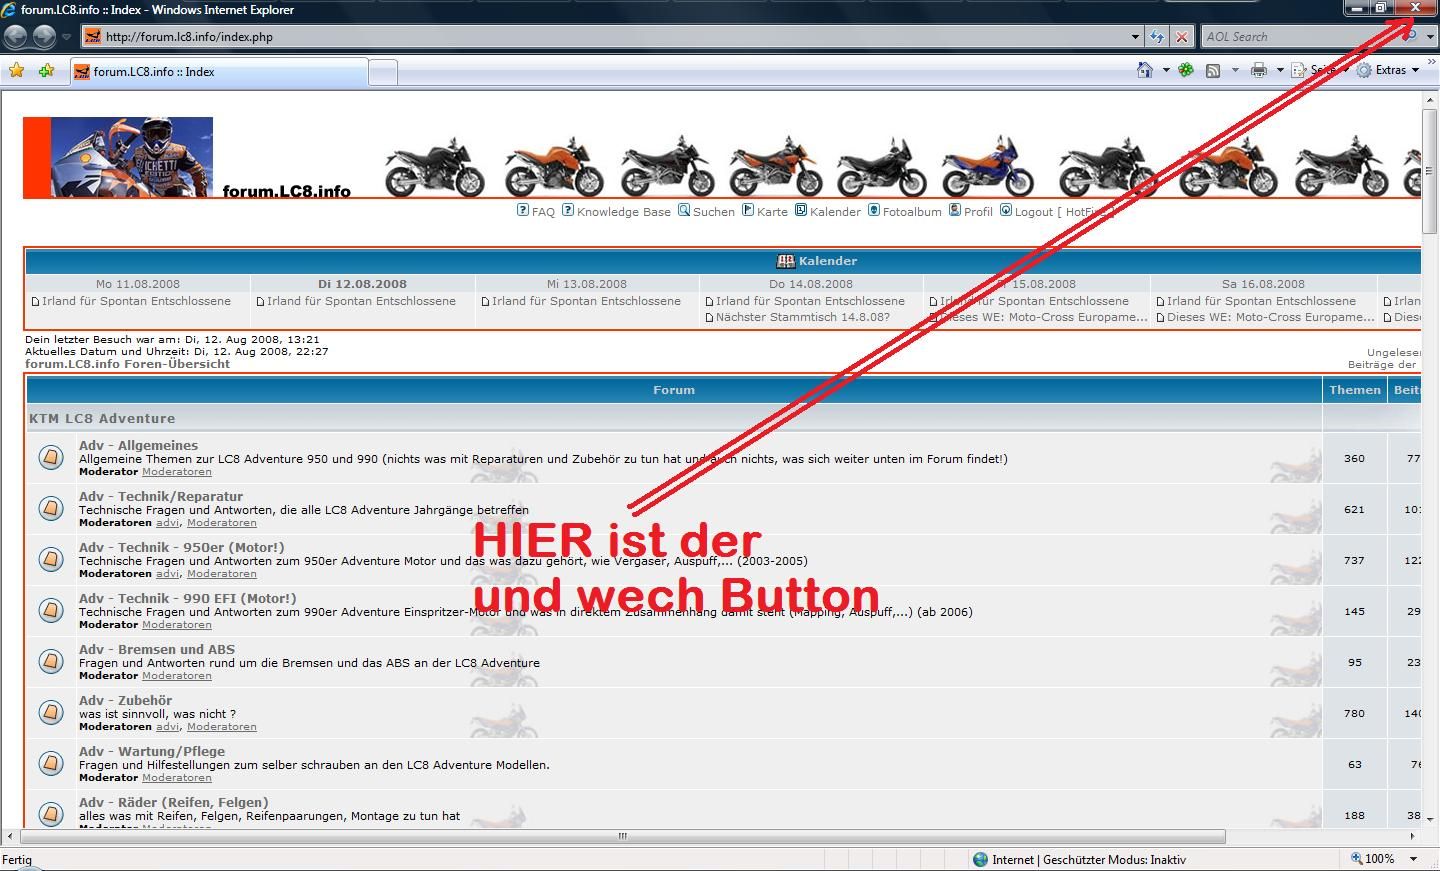
Task: Click the browser Back arrow button
Action: point(15,37)
